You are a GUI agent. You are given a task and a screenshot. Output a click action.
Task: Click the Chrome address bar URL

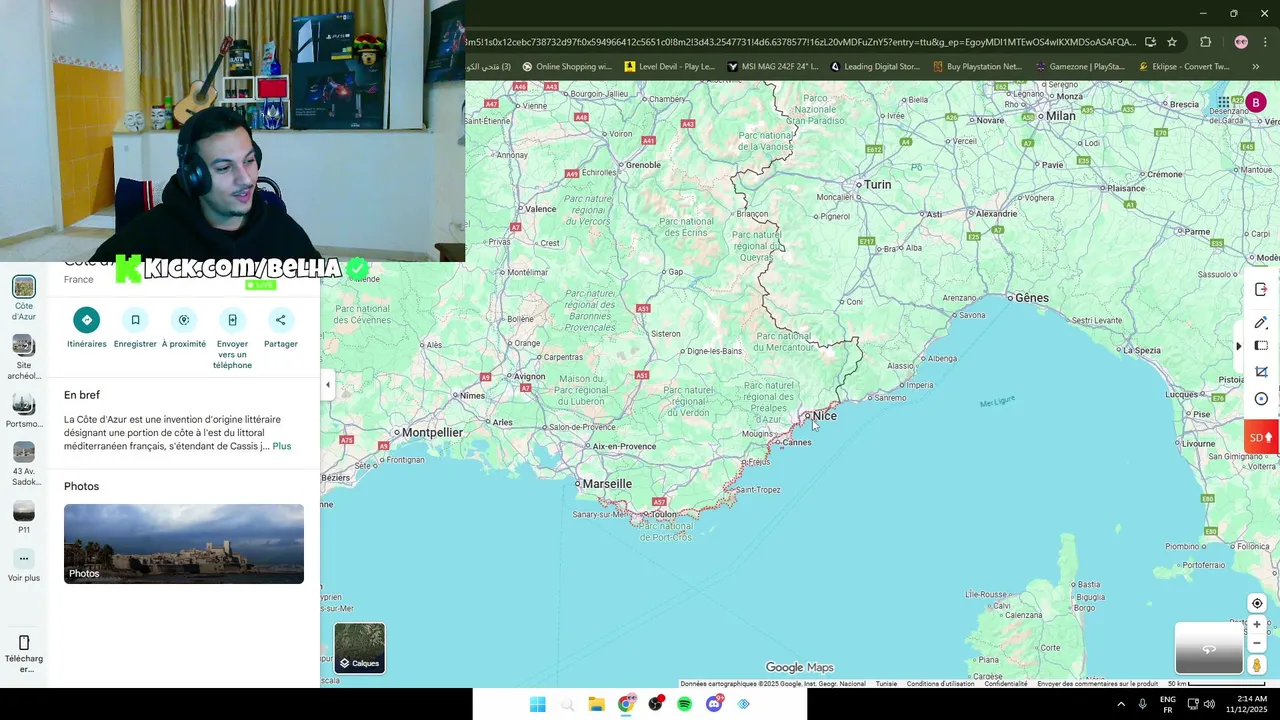[x=800, y=42]
